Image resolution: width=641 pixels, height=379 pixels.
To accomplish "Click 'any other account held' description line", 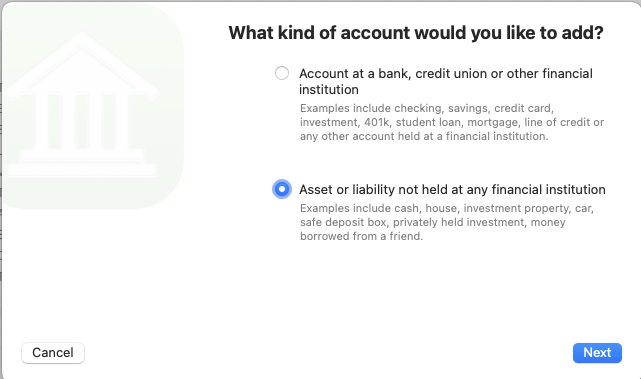I will coord(424,136).
